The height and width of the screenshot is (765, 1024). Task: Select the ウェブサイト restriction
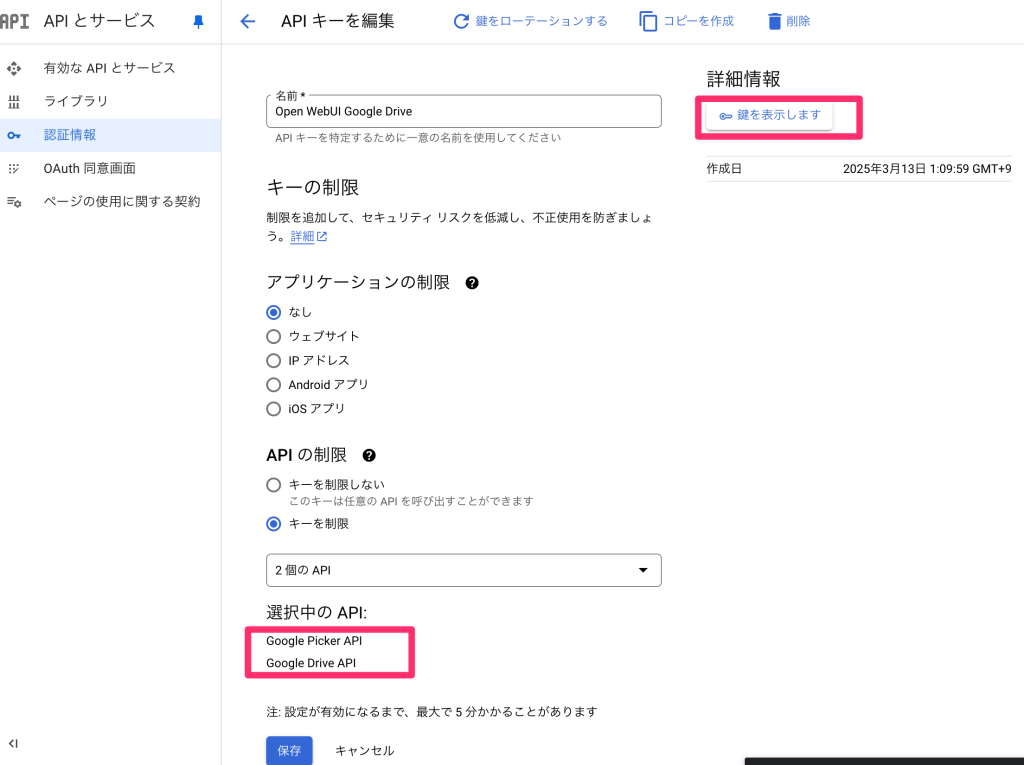274,336
